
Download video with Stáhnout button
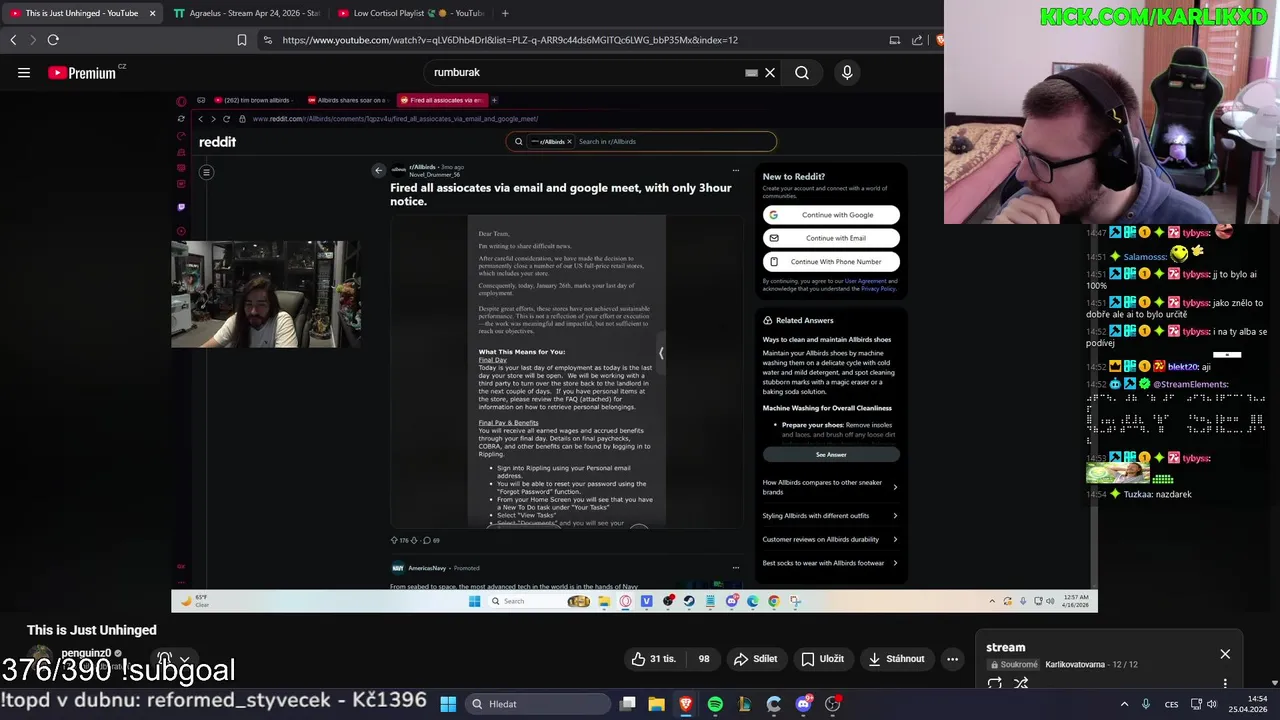pyautogui.click(x=896, y=659)
